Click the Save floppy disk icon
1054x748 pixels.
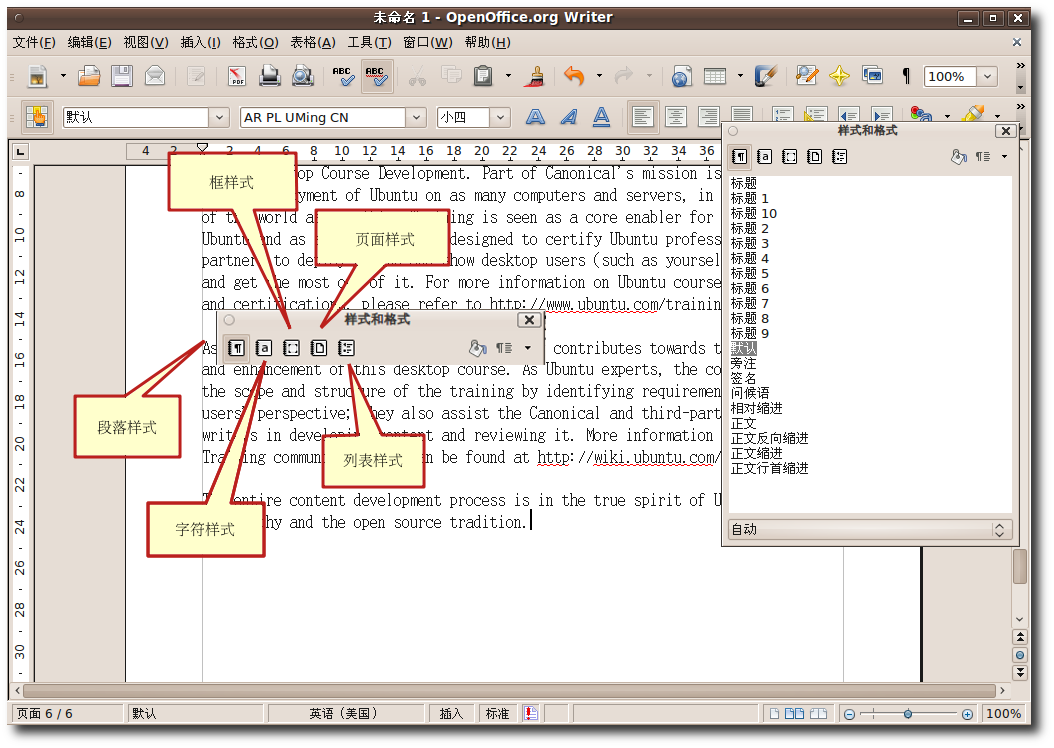point(122,76)
